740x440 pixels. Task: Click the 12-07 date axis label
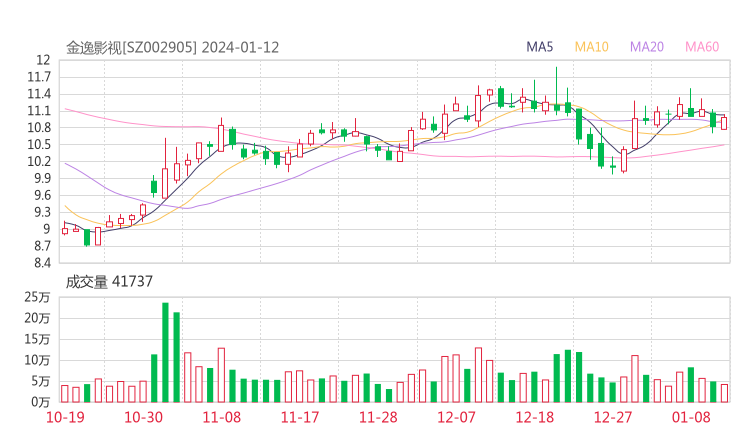point(456,417)
